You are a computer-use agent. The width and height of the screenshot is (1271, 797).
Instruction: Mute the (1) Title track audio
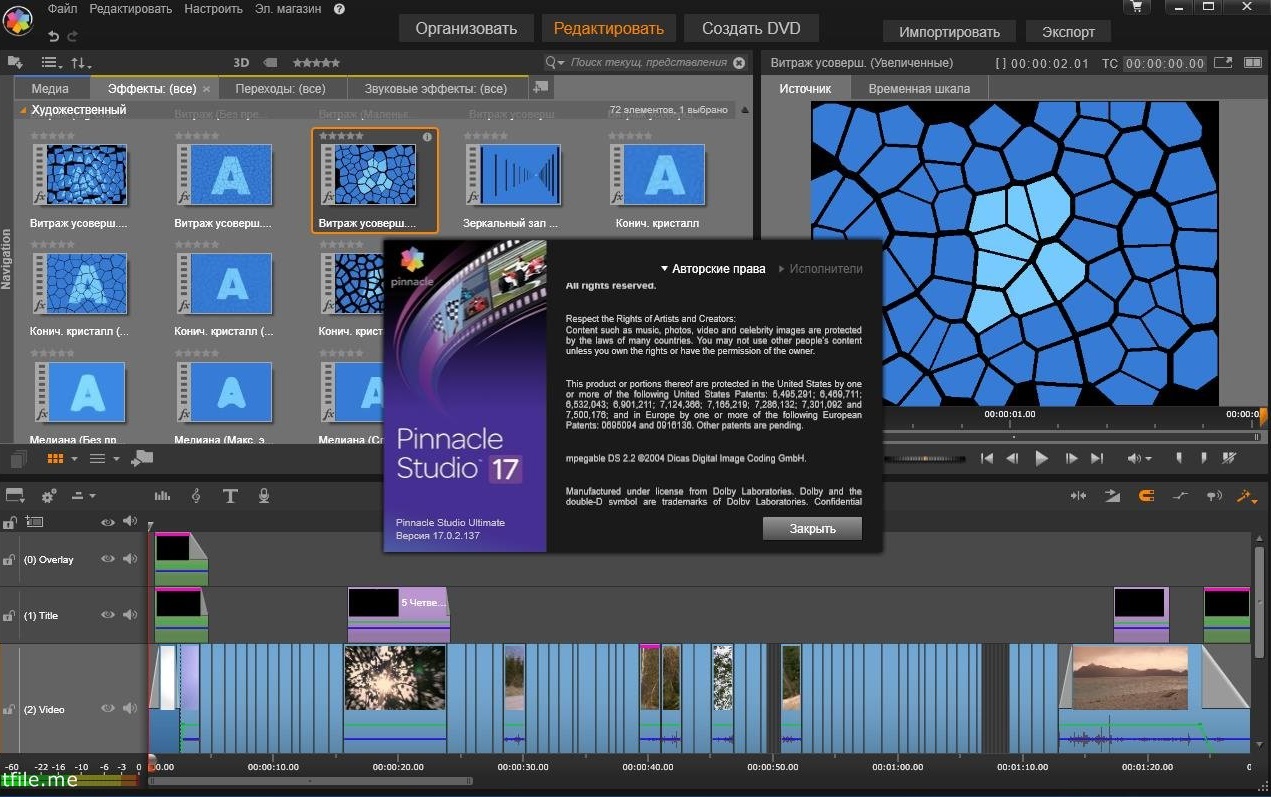129,615
